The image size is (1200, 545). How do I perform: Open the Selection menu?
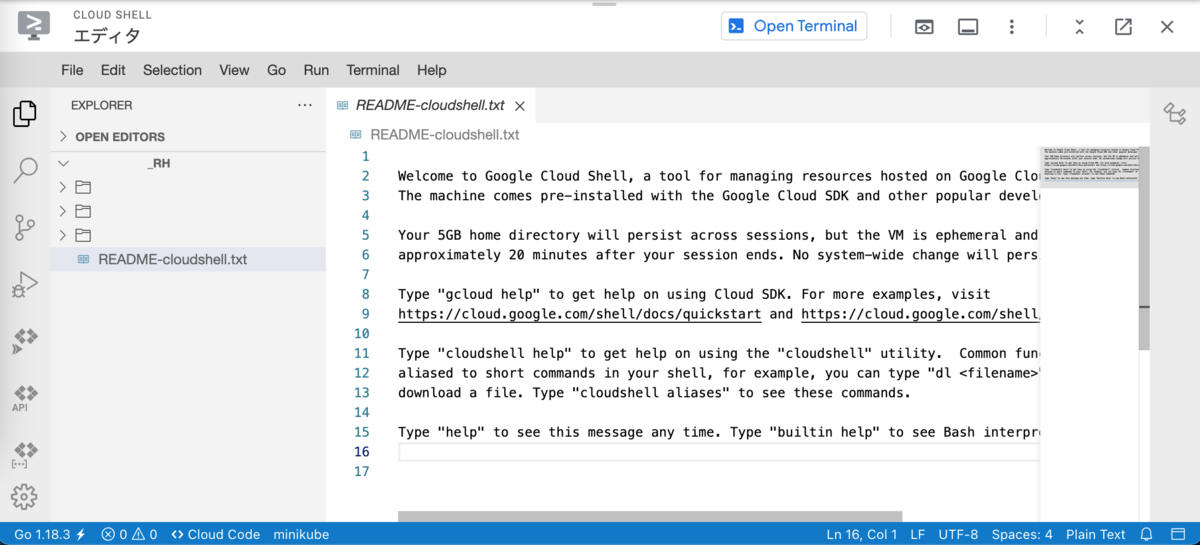172,70
